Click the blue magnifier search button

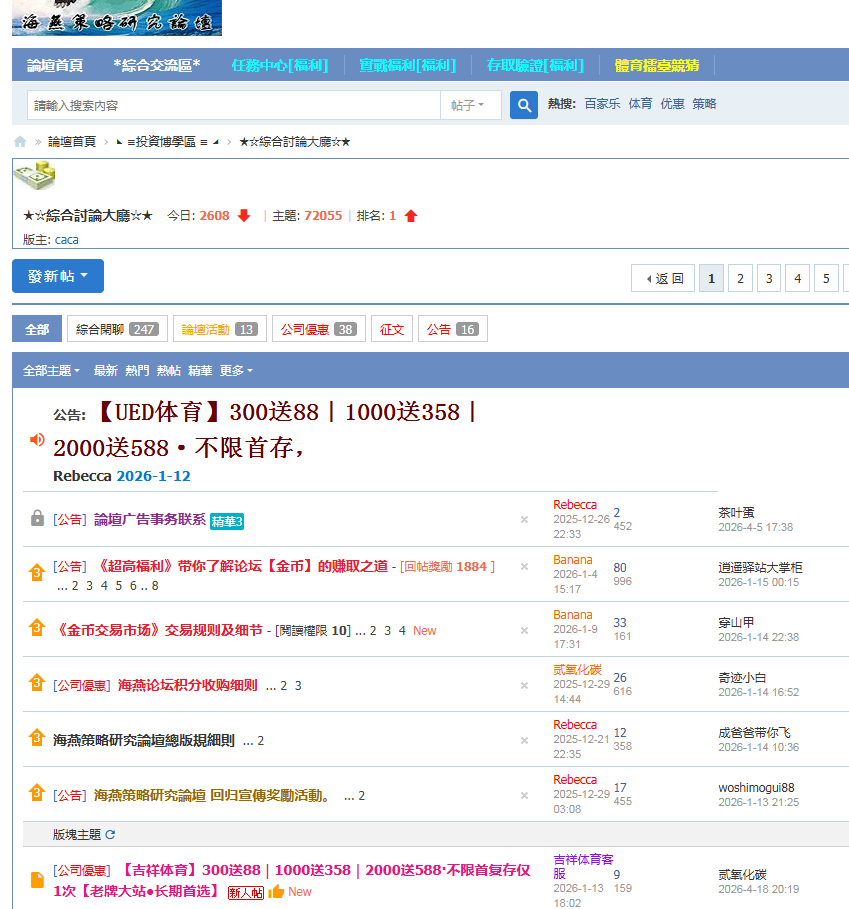[x=524, y=105]
